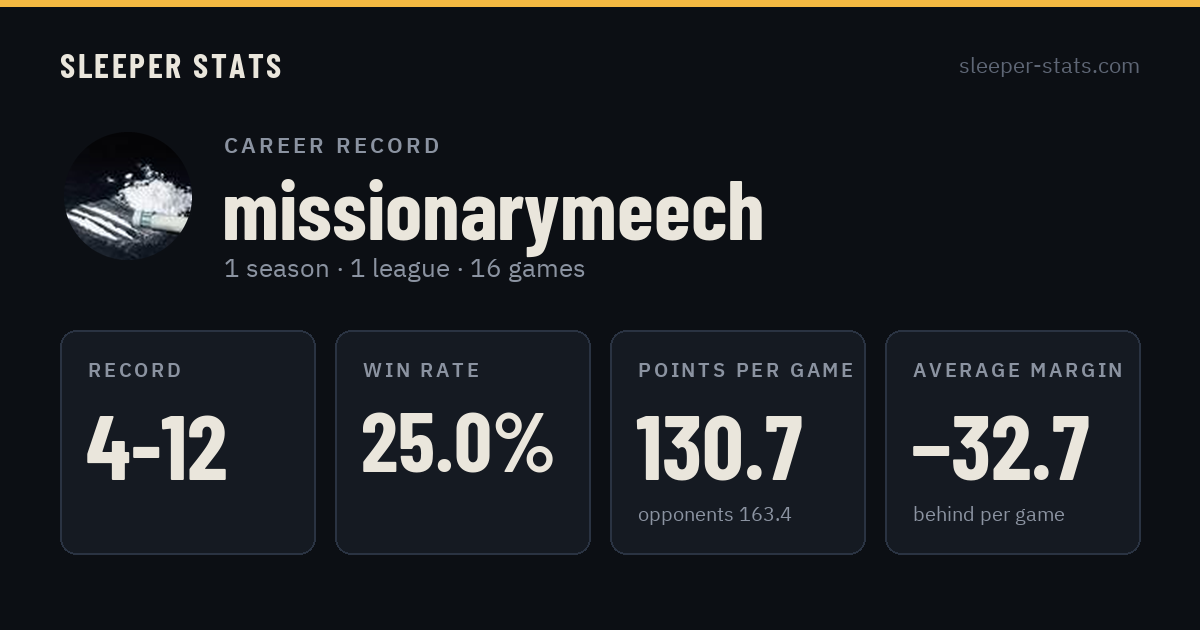
Task: Click the −32.7 margin value
Action: pos(1000,449)
